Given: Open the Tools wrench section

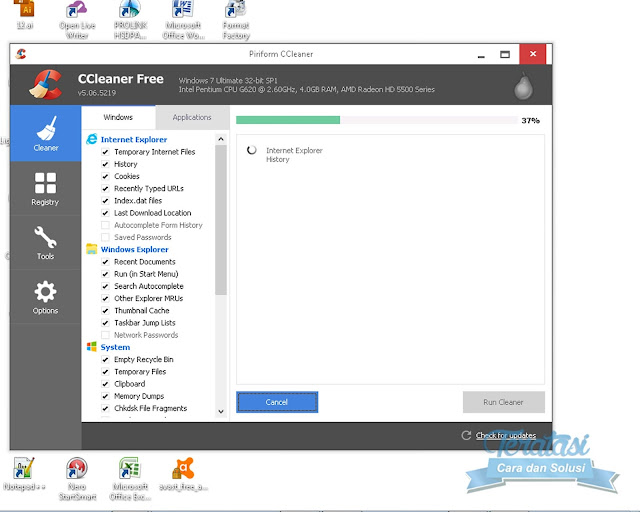Looking at the screenshot, I should 45,243.
